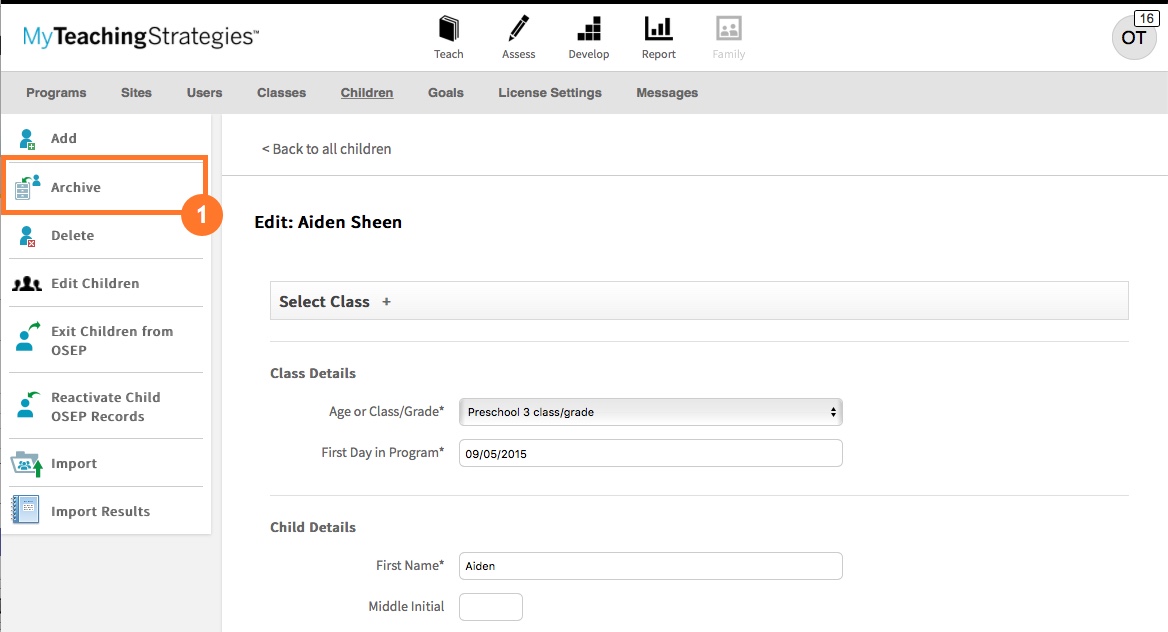Open the License Settings menu

[549, 92]
